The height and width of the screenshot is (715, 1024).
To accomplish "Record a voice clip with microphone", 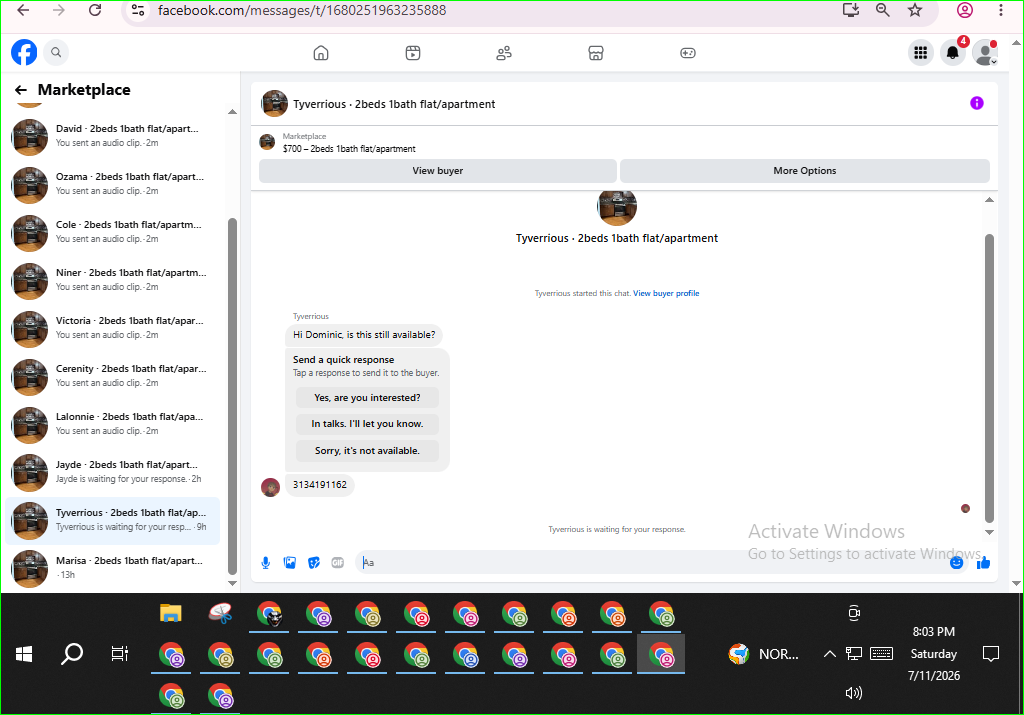I will [x=266, y=563].
